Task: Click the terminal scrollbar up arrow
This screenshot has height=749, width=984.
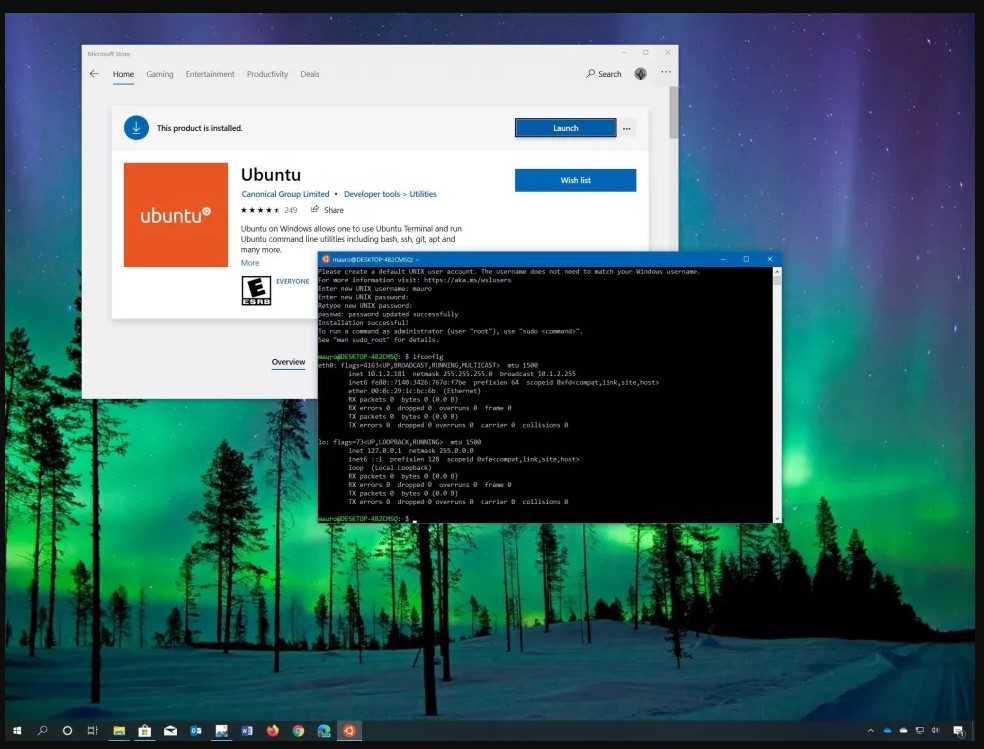Action: 778,272
